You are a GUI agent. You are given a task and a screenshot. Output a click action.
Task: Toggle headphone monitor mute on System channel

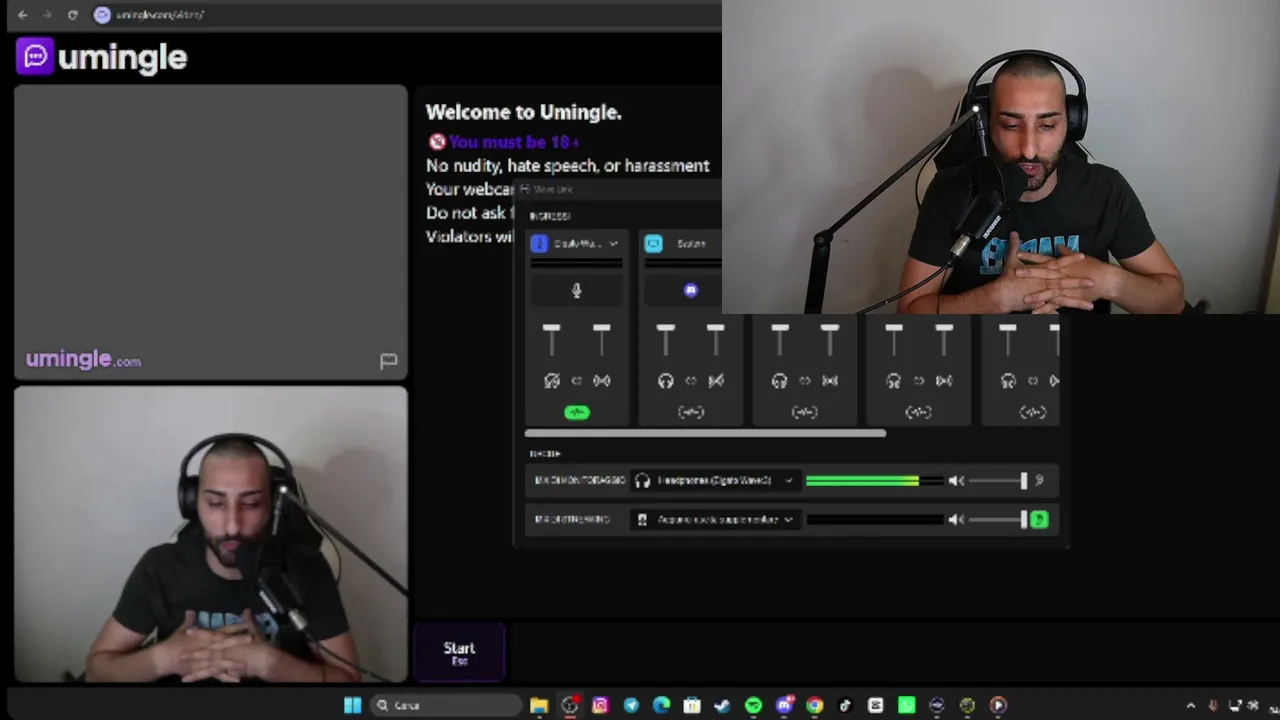(665, 380)
